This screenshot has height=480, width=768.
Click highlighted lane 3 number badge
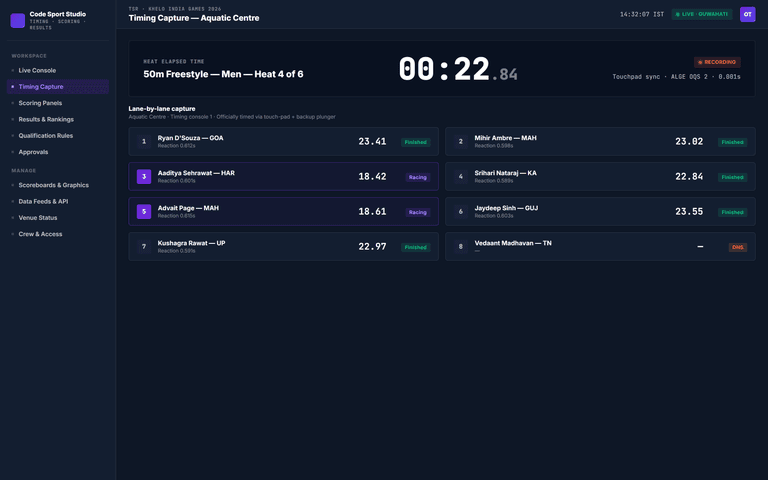[x=144, y=177]
